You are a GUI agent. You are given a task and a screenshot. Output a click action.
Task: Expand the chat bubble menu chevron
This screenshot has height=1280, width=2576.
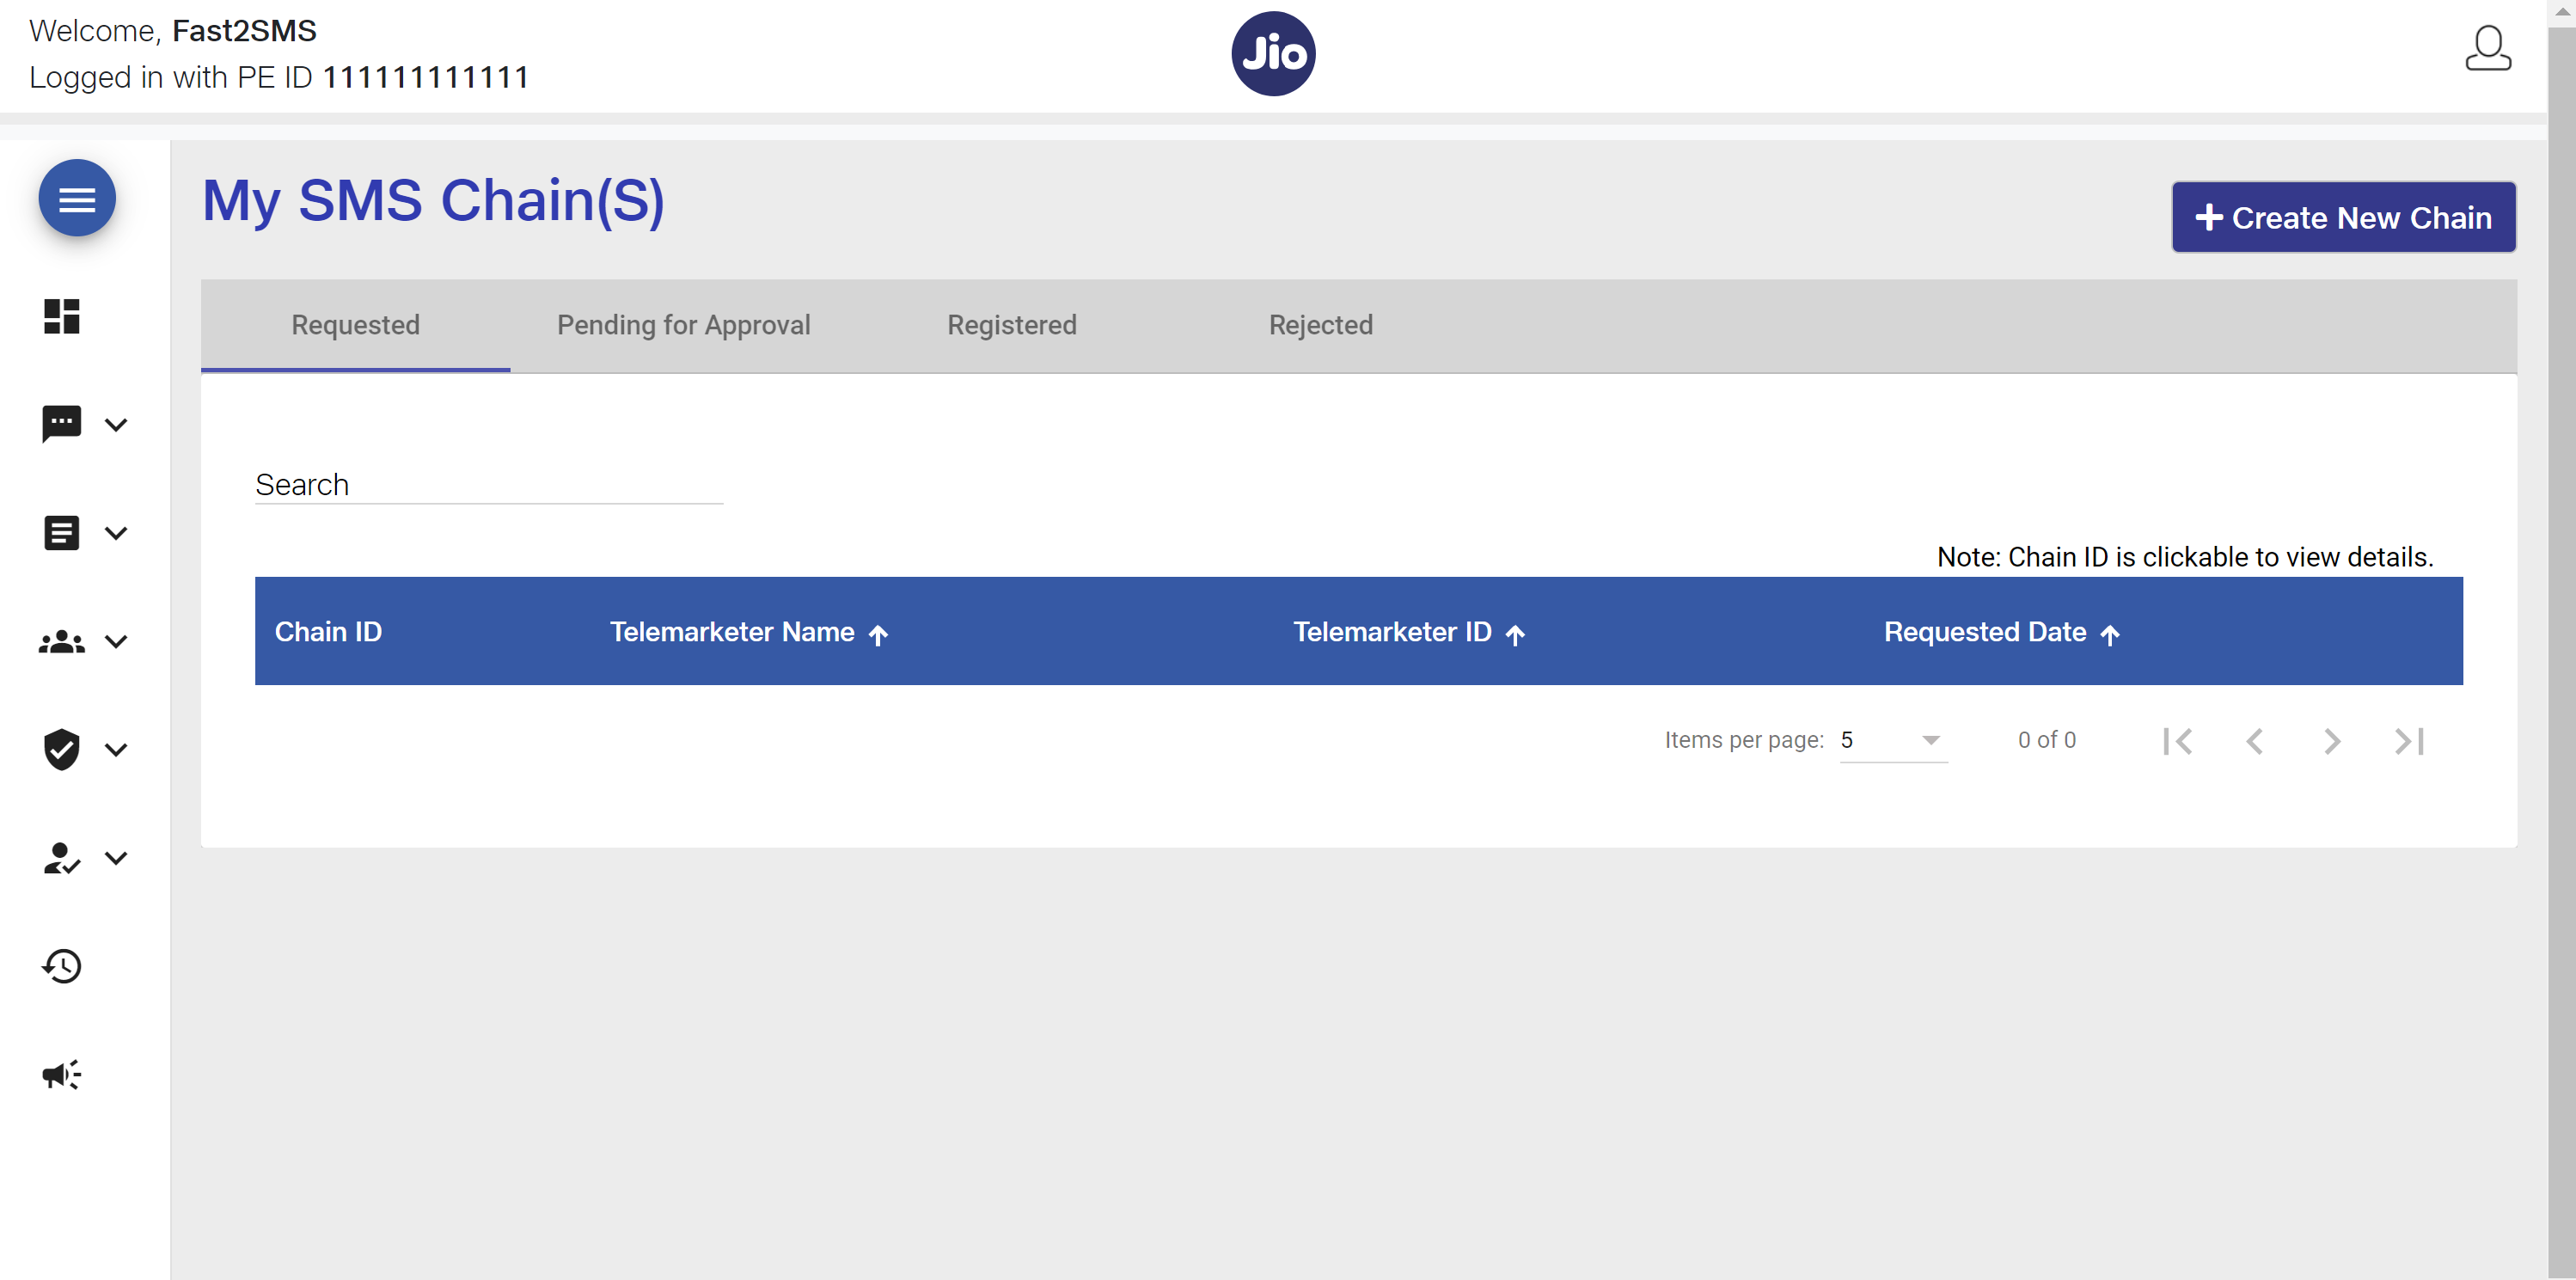pyautogui.click(x=116, y=425)
